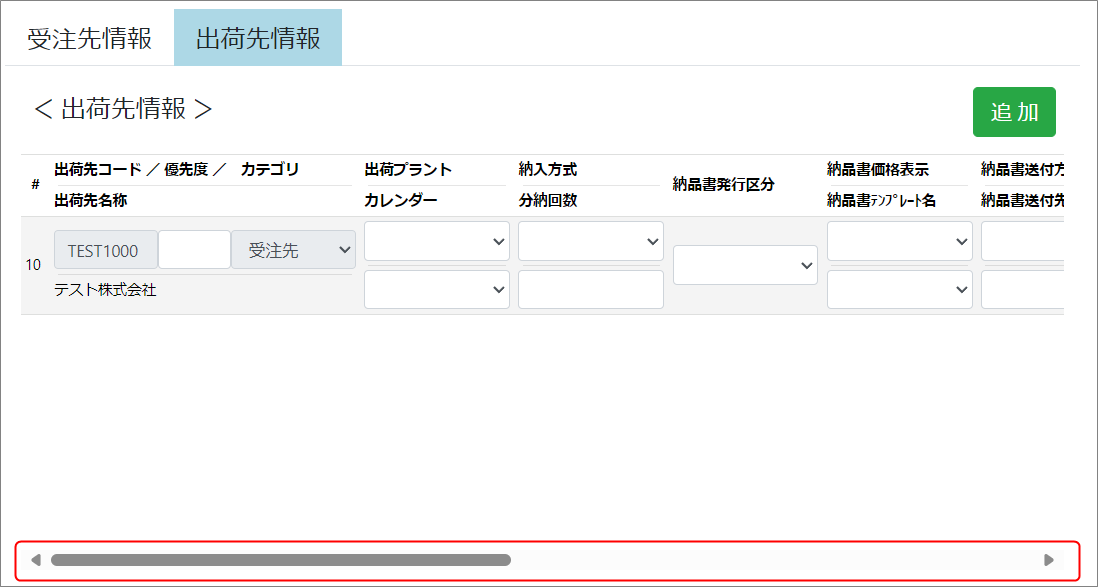Click the テスト株式会社 name text
This screenshot has height=587, width=1098.
(x=105, y=291)
